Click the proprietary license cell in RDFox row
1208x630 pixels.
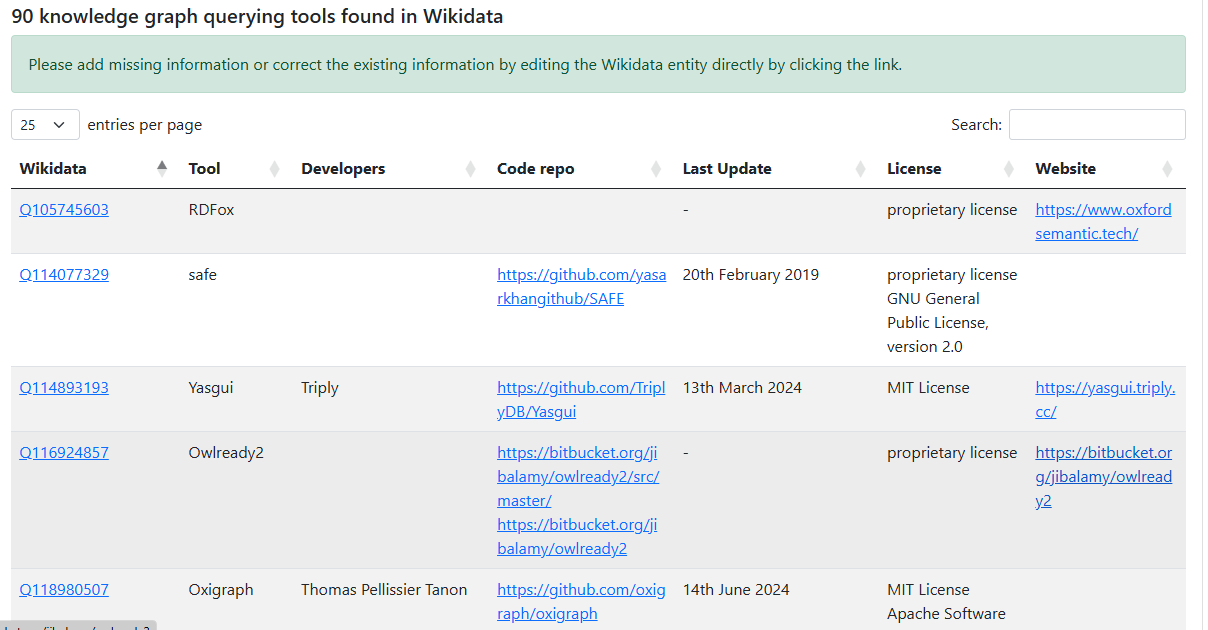pos(952,210)
